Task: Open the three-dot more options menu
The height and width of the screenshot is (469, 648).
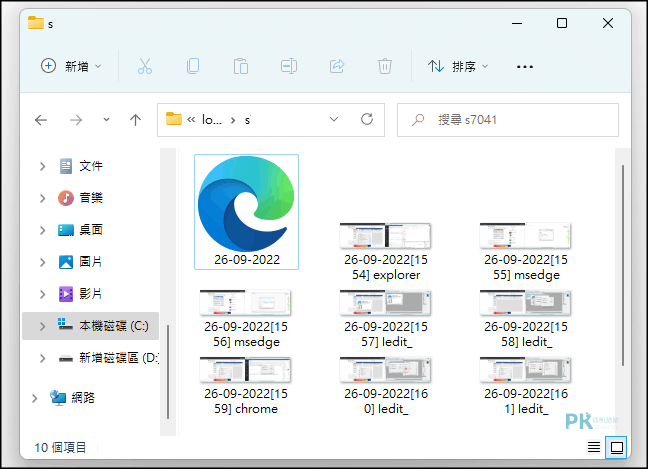Action: pos(524,67)
